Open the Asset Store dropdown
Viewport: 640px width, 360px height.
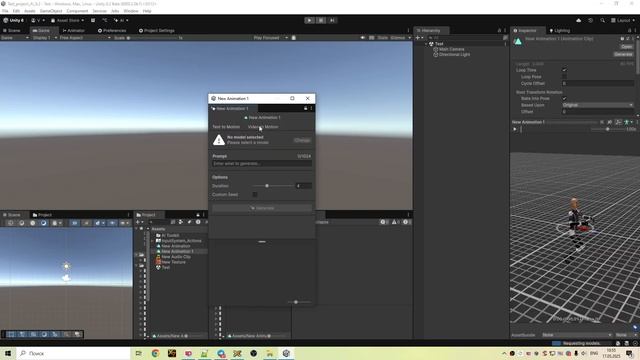pos(67,20)
